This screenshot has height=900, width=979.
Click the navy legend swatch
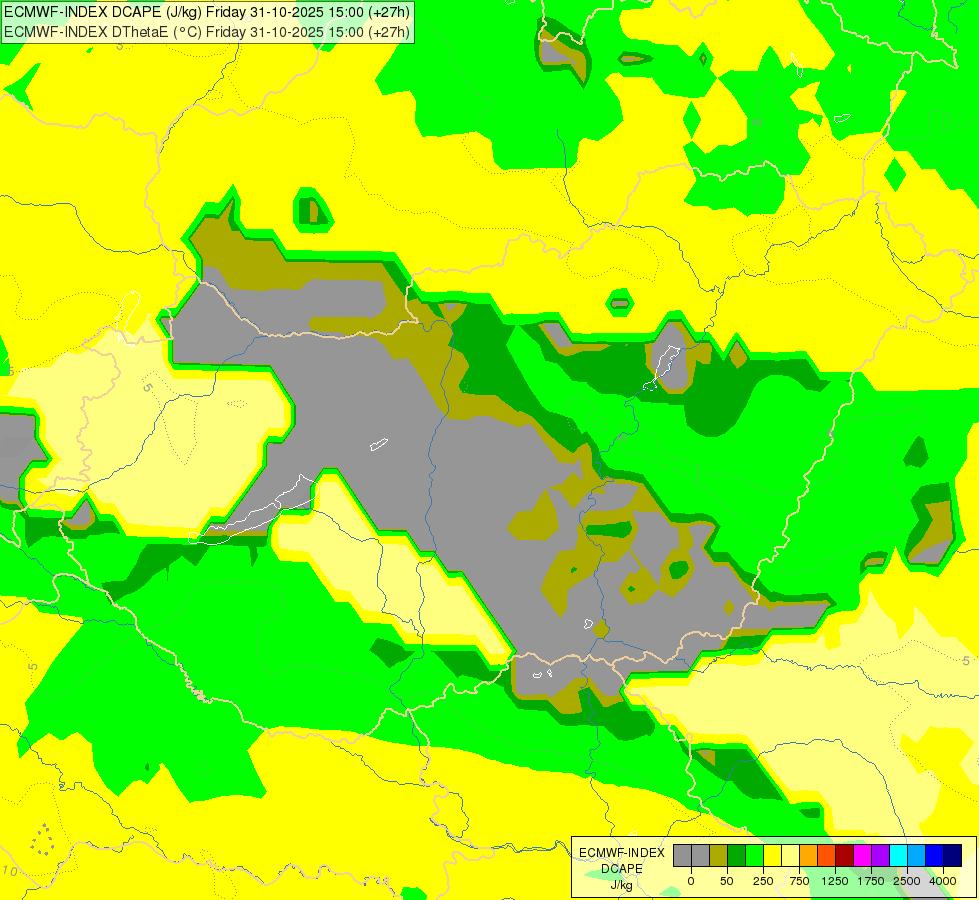point(953,855)
